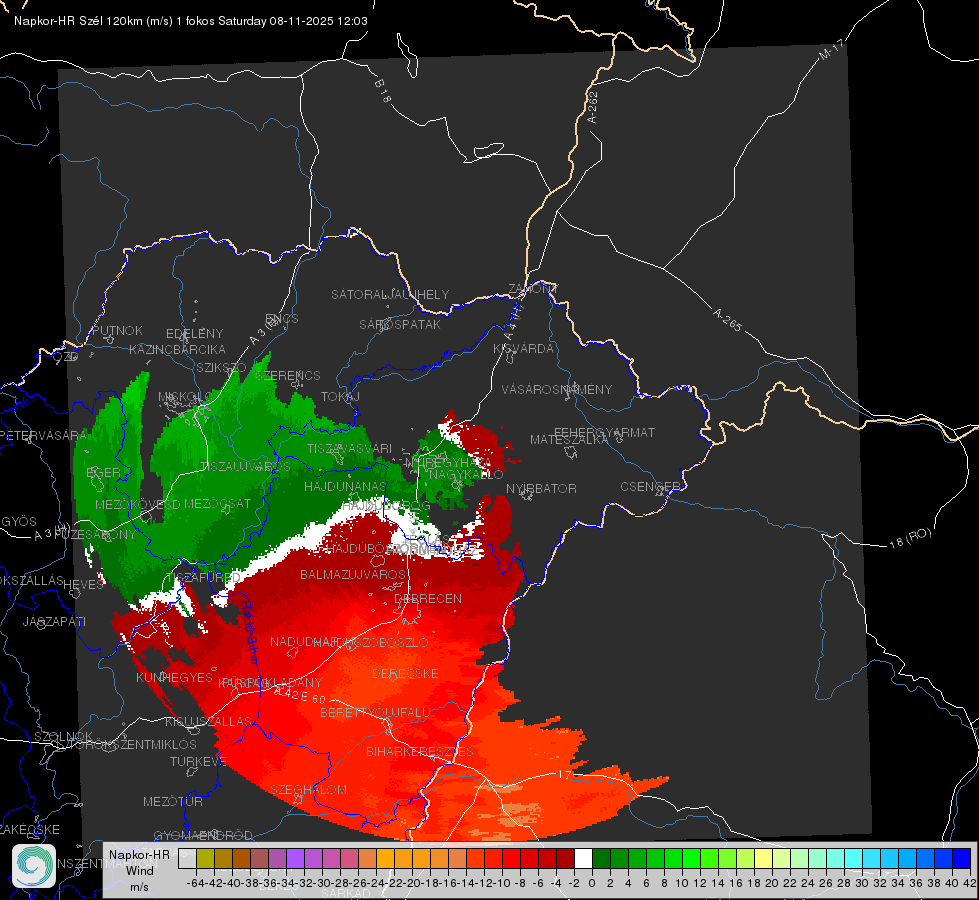Click the A42E 60 road label
The width and height of the screenshot is (979, 900).
(x=300, y=696)
